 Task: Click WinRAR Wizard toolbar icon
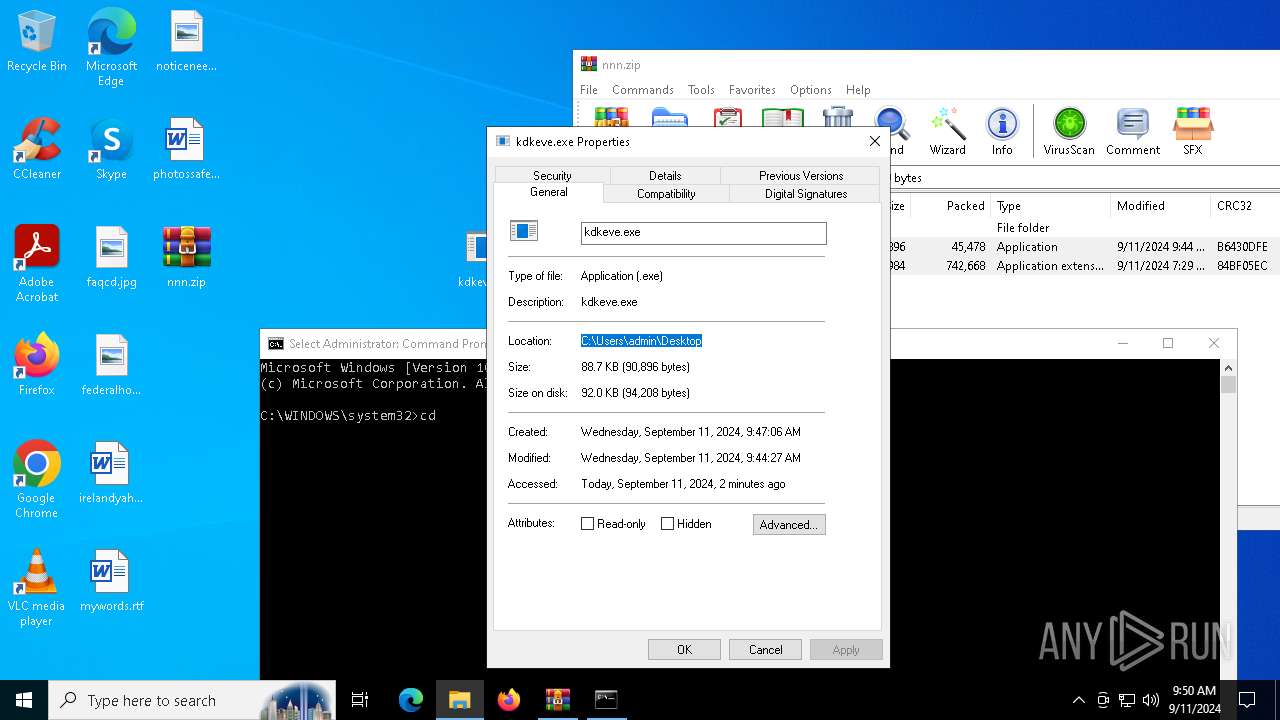[x=947, y=131]
